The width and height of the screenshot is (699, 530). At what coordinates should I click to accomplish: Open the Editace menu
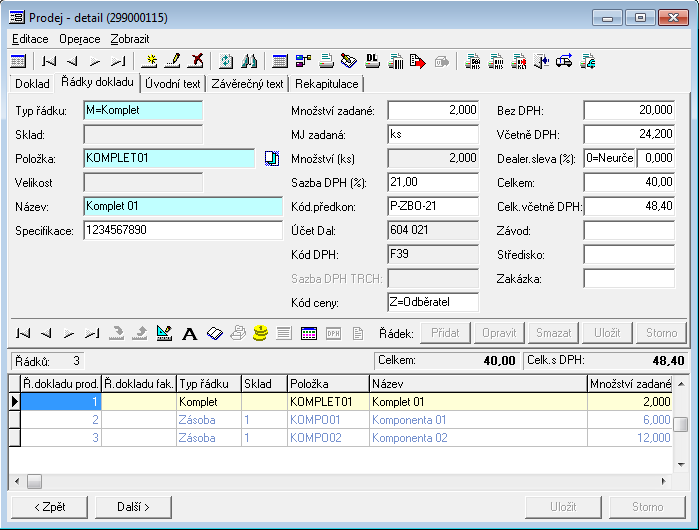pyautogui.click(x=30, y=39)
